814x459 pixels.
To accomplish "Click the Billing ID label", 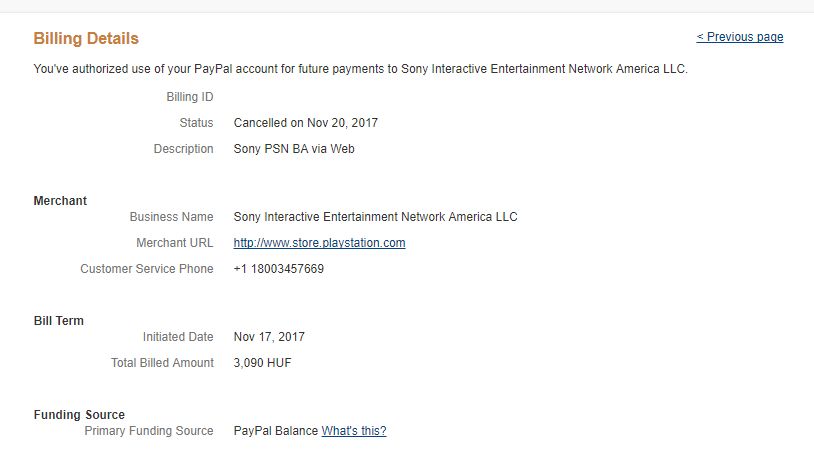I will tap(189, 97).
